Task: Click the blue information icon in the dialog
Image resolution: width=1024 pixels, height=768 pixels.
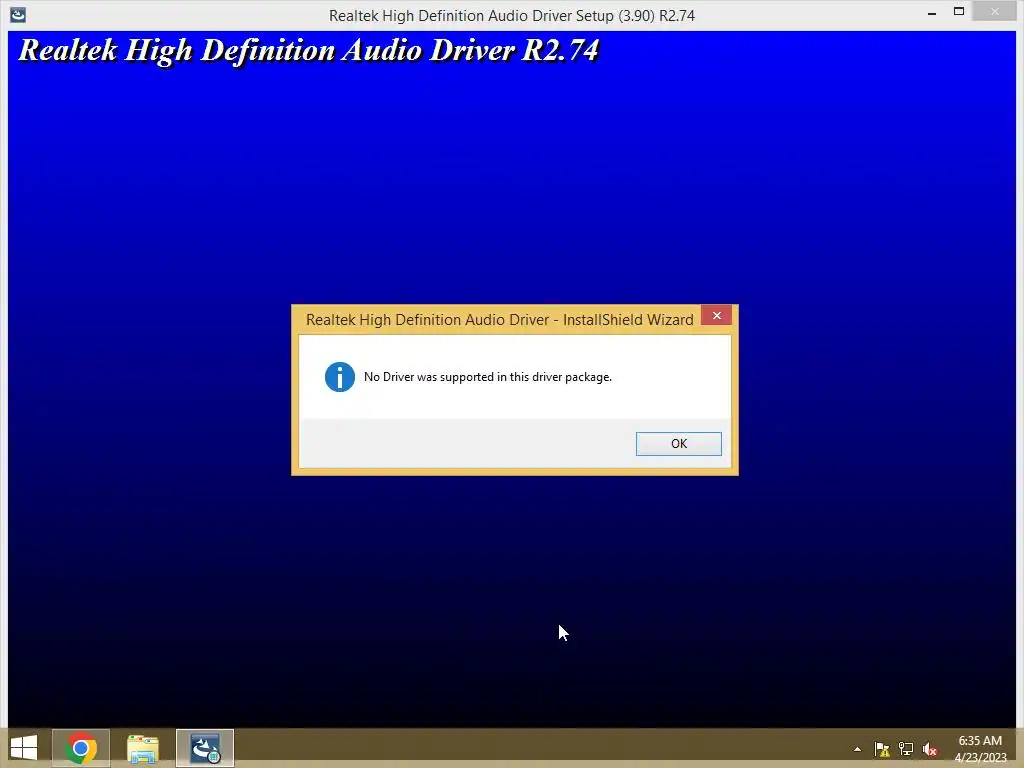Action: [x=340, y=377]
